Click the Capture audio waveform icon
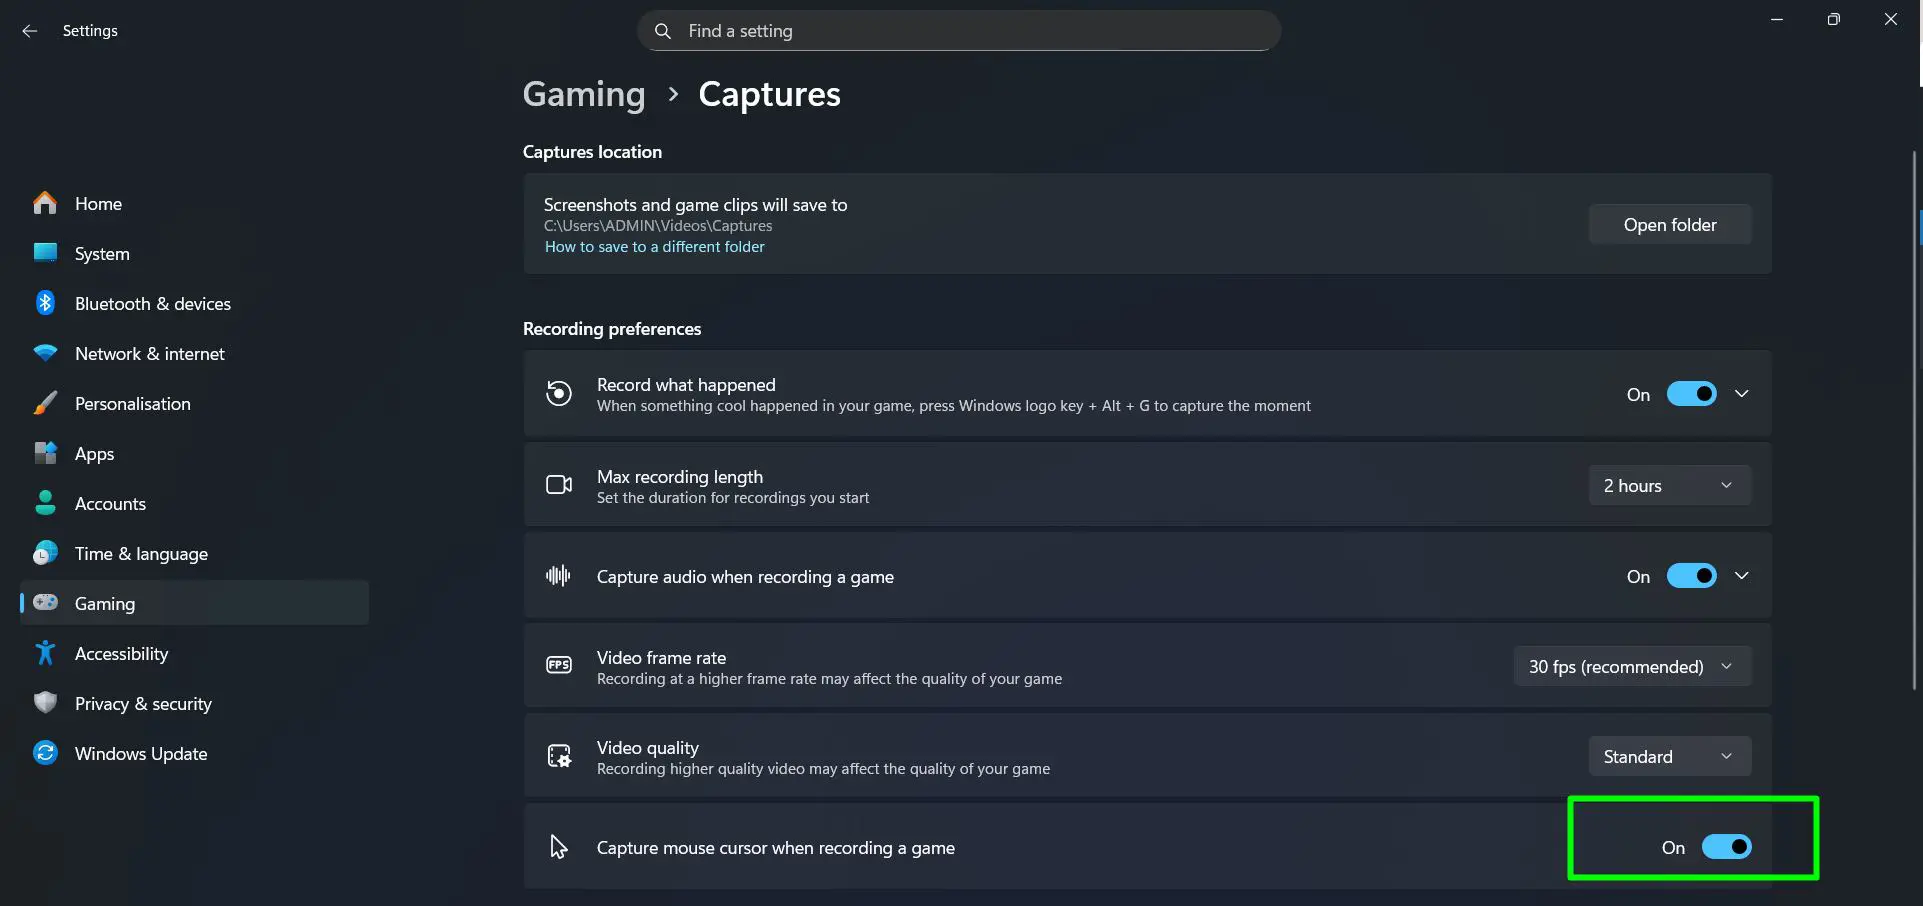This screenshot has height=906, width=1923. (x=558, y=576)
